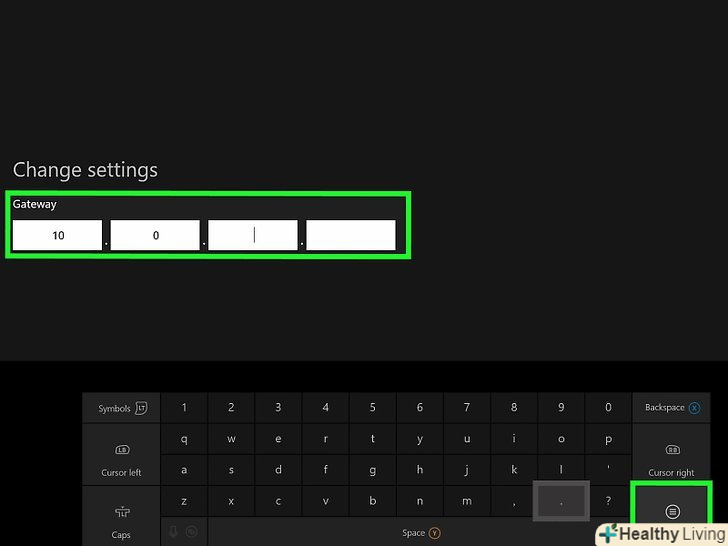Tap the number 7 key
Screen dimensions: 728x546
pos(467,408)
